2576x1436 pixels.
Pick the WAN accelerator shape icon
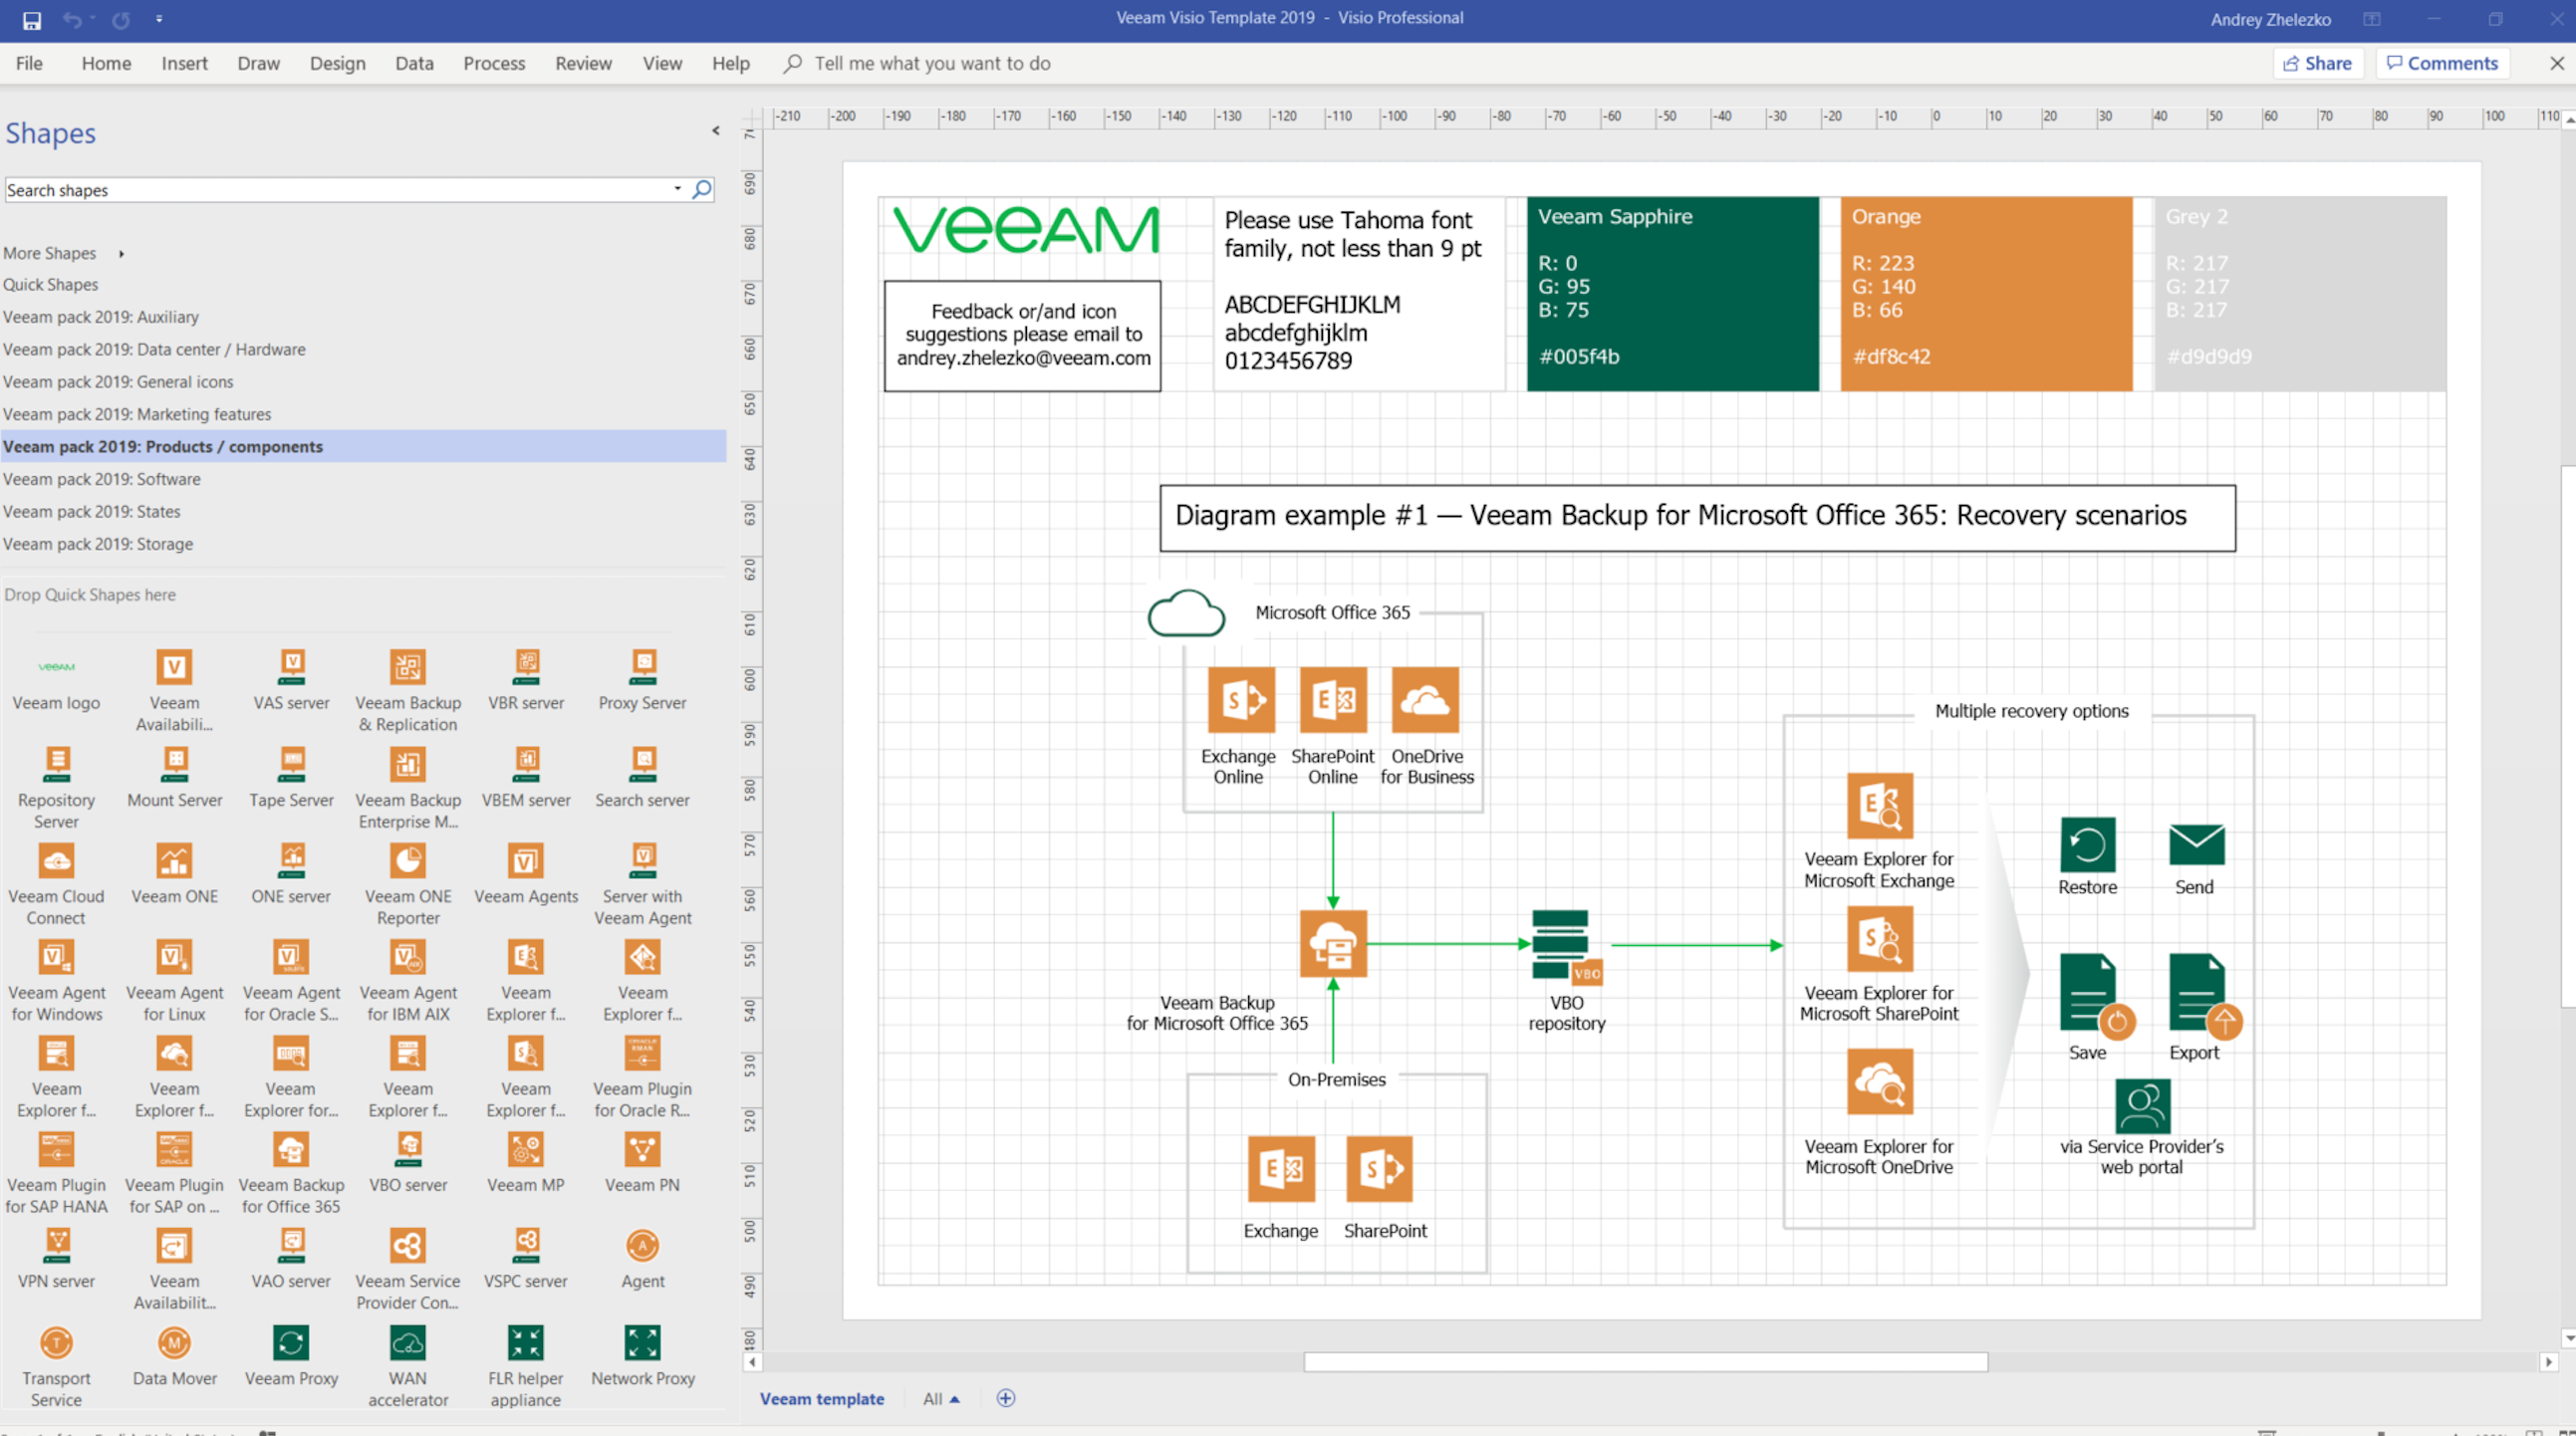(x=407, y=1343)
